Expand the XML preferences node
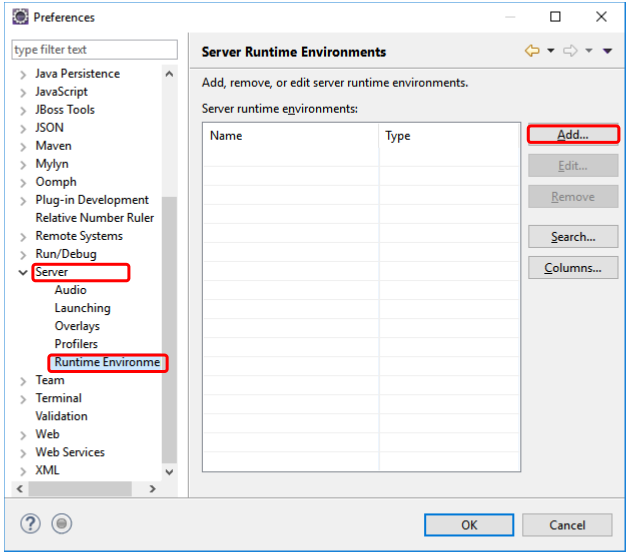The height and width of the screenshot is (555, 629). [23, 471]
